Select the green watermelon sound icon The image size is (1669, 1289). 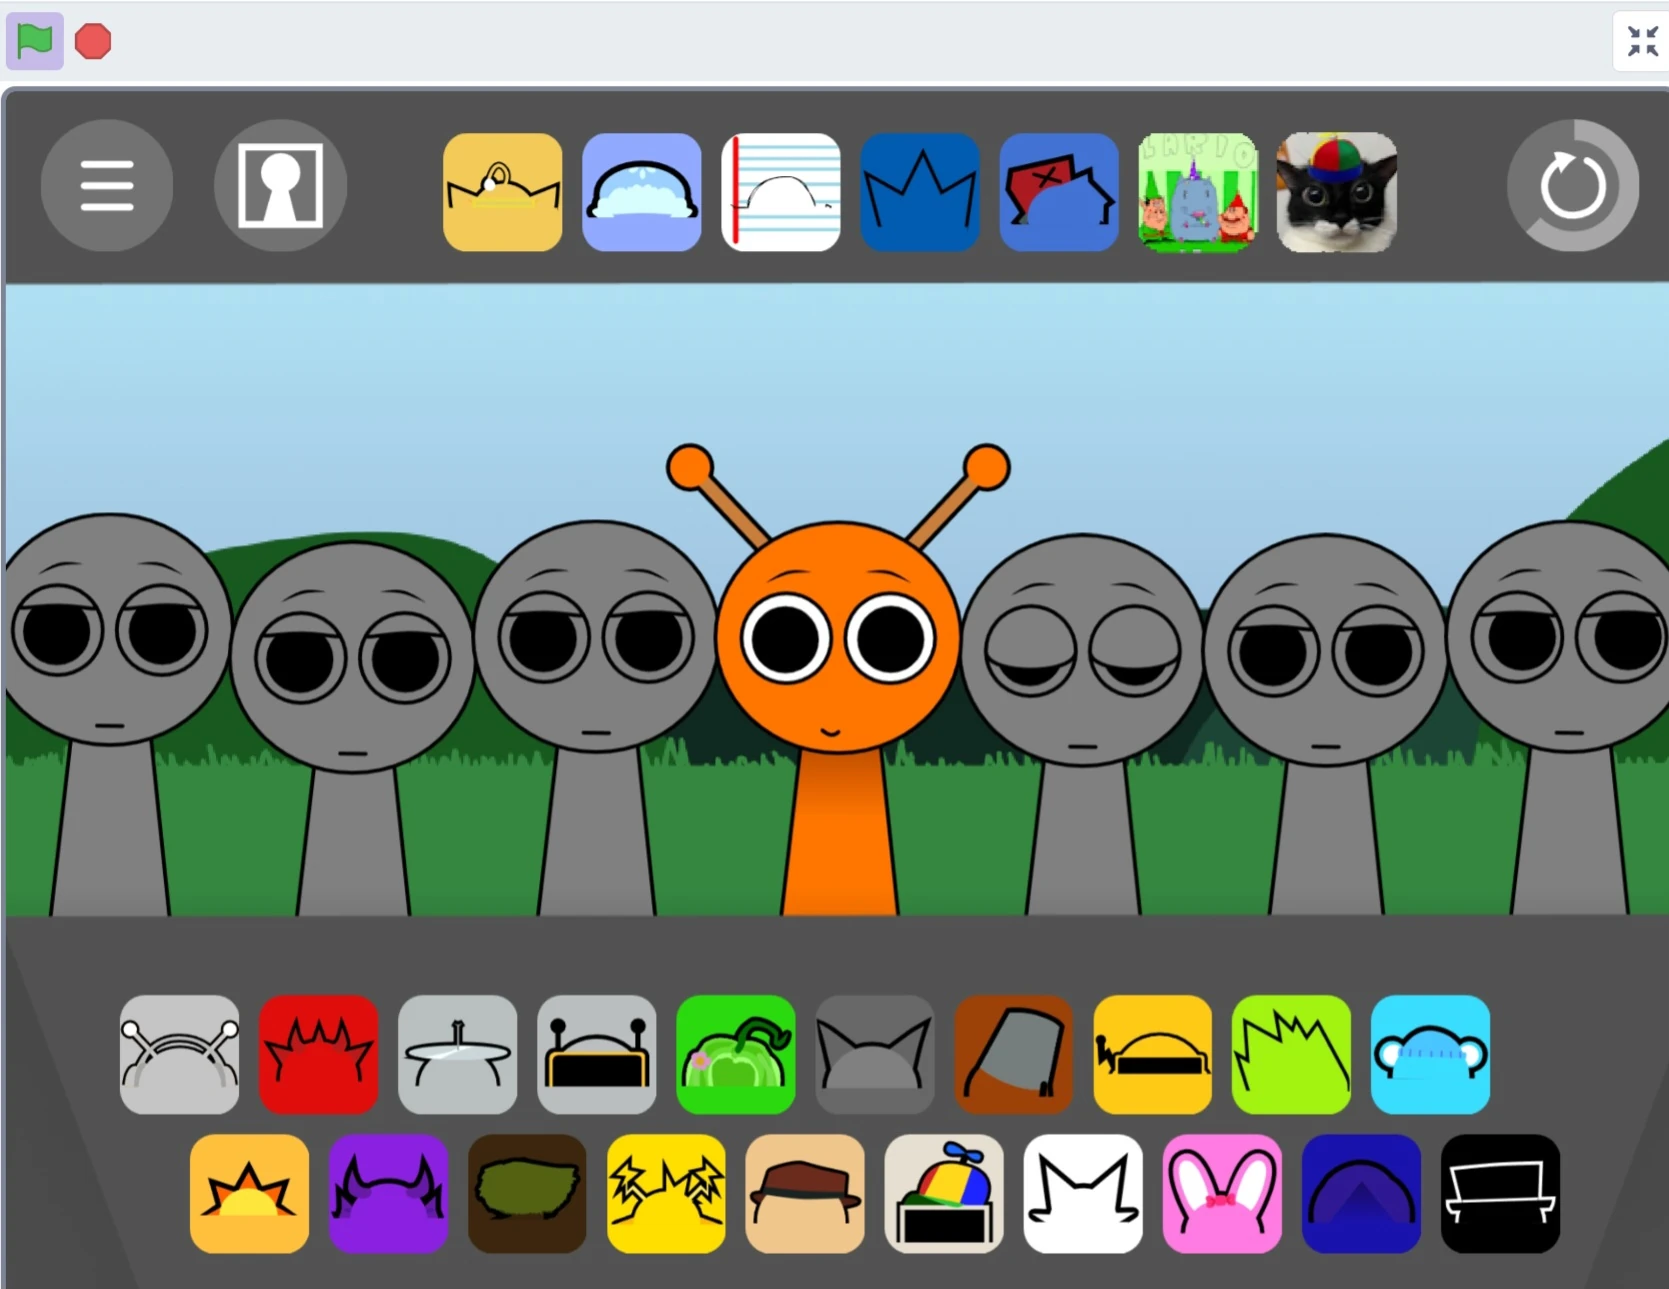(x=735, y=1055)
